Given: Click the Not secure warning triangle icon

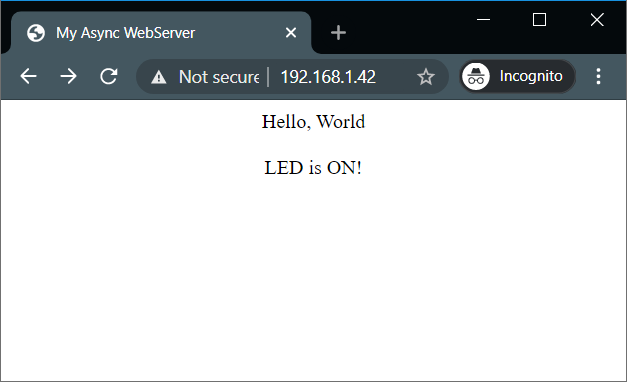Looking at the screenshot, I should pyautogui.click(x=159, y=77).
